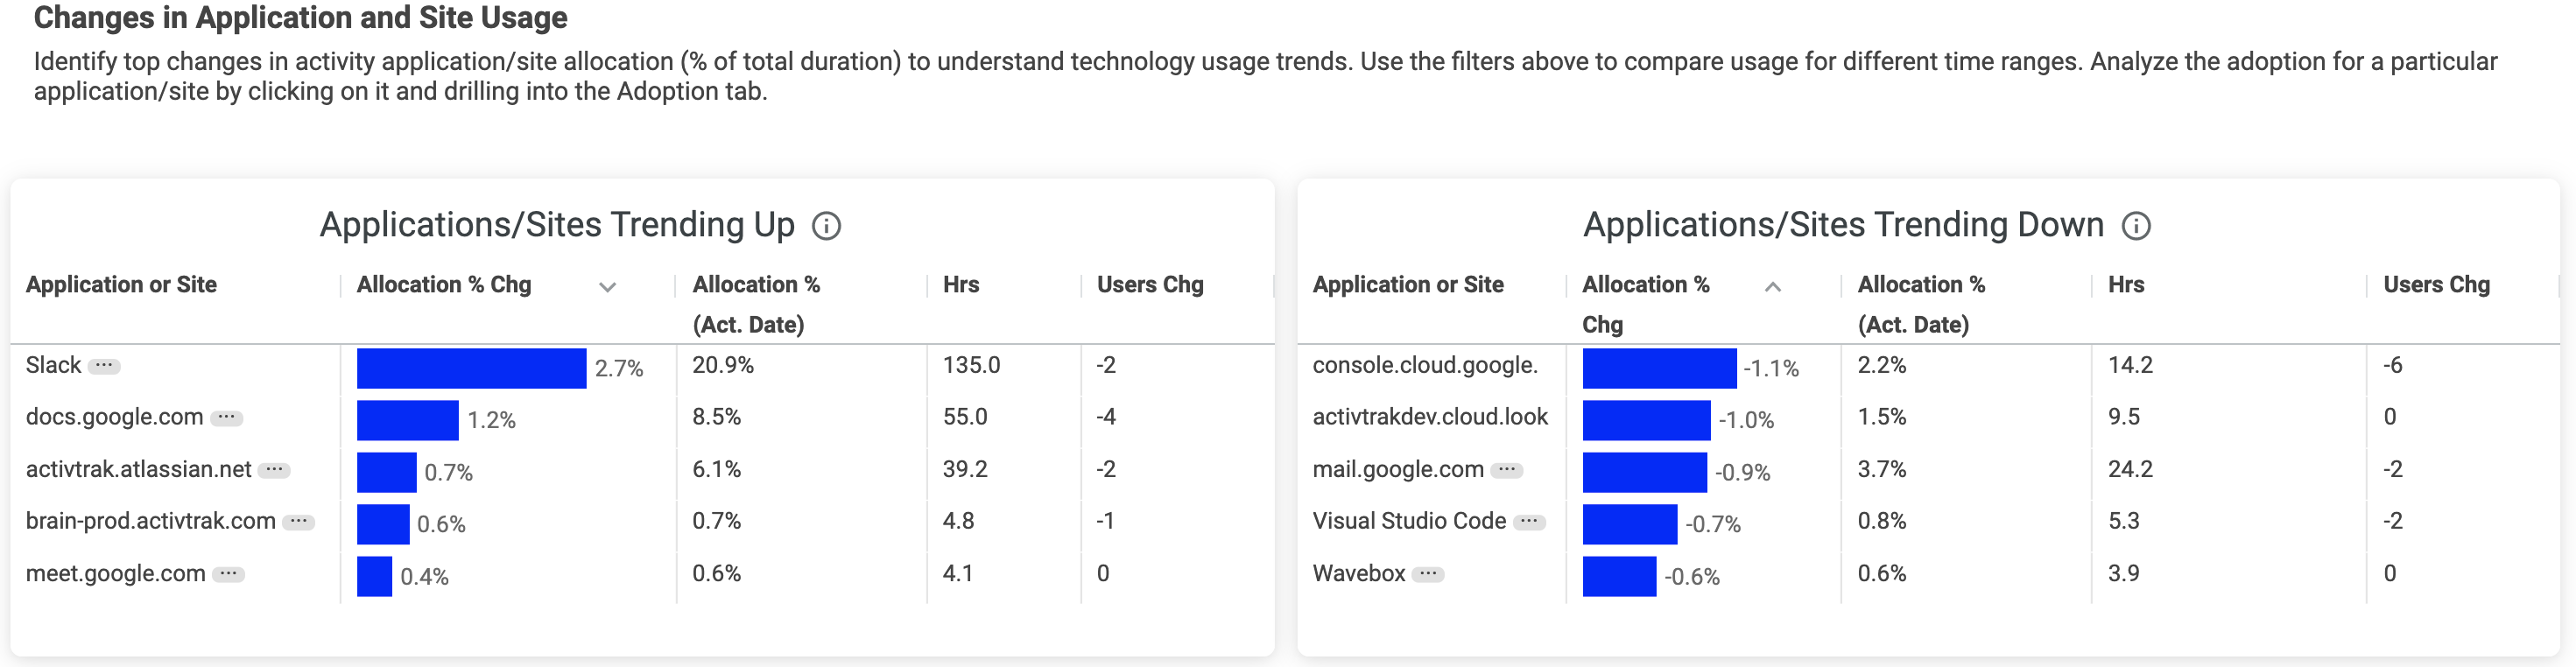Click activtrakdev 1.5% allocation value
The height and width of the screenshot is (667, 2576).
pos(1882,417)
